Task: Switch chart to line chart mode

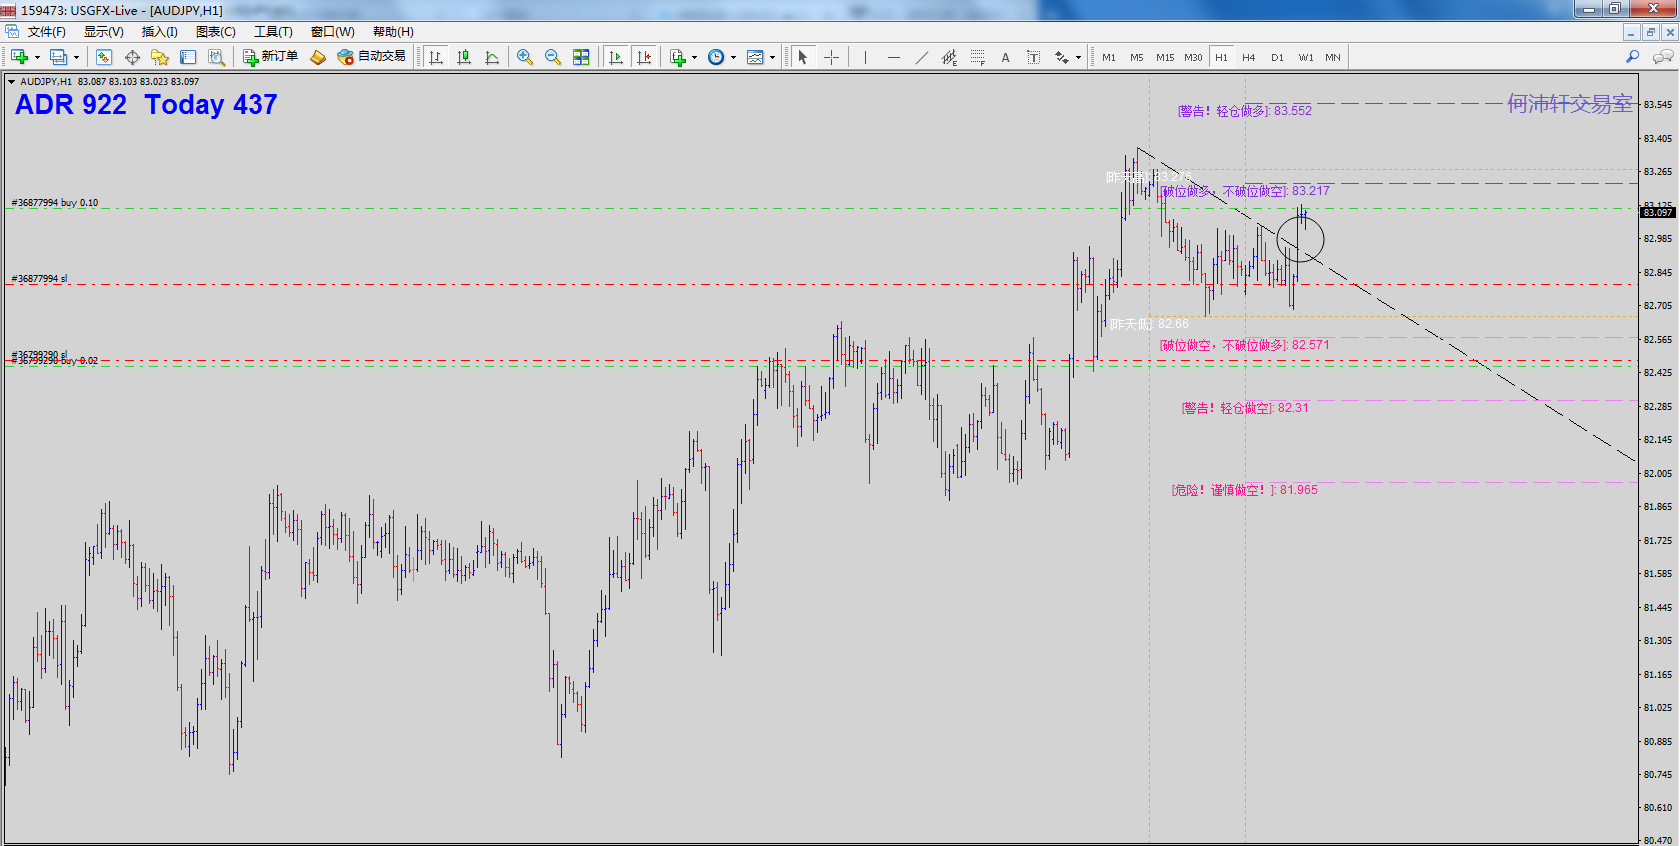Action: click(x=492, y=57)
